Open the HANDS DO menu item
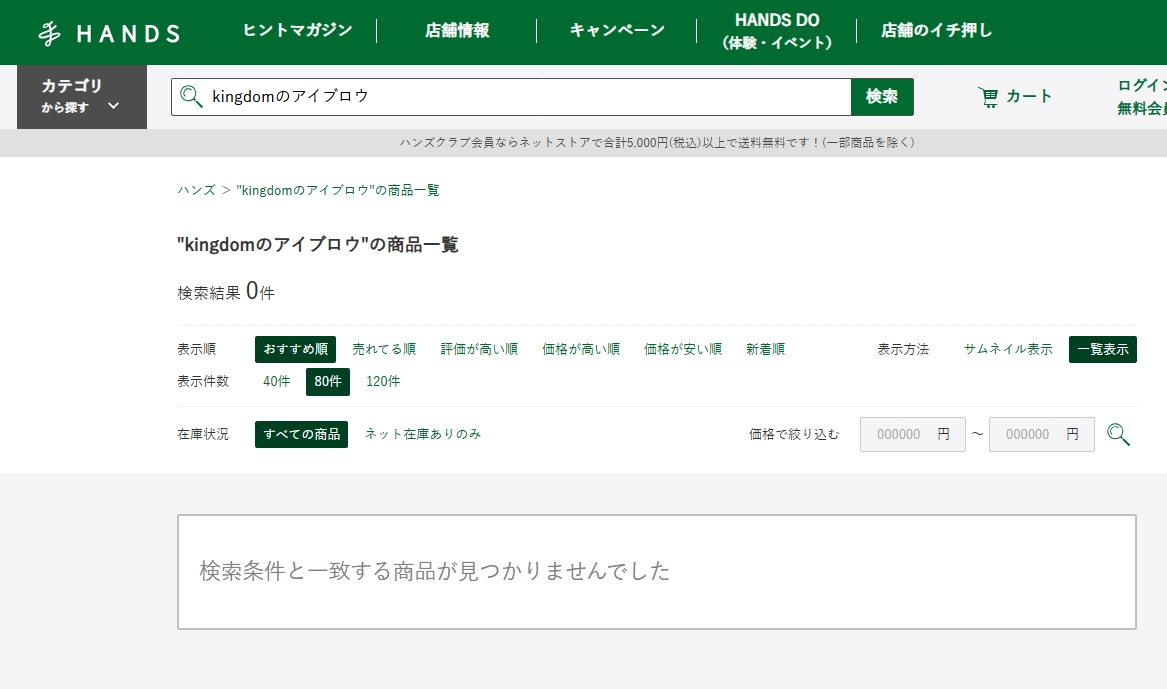Screen dimensions: 1167x689 click(x=776, y=31)
